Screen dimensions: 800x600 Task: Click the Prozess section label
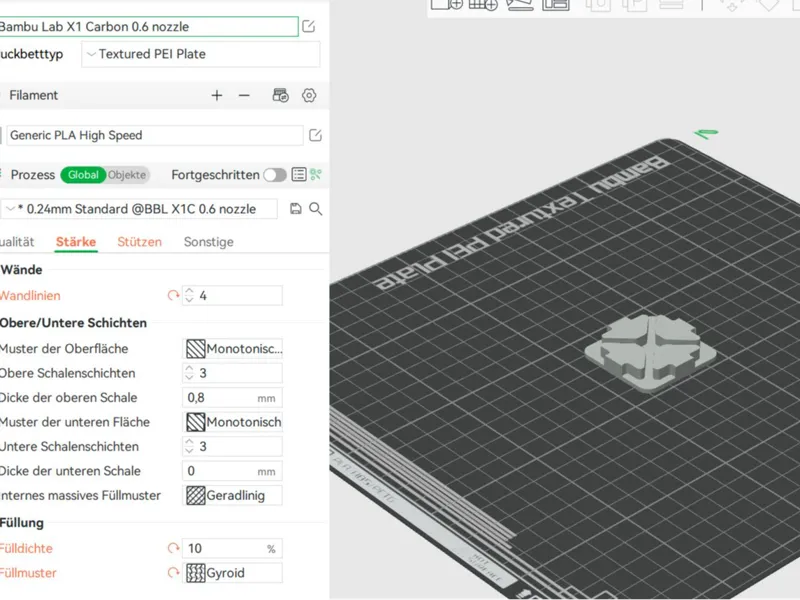[x=33, y=174]
